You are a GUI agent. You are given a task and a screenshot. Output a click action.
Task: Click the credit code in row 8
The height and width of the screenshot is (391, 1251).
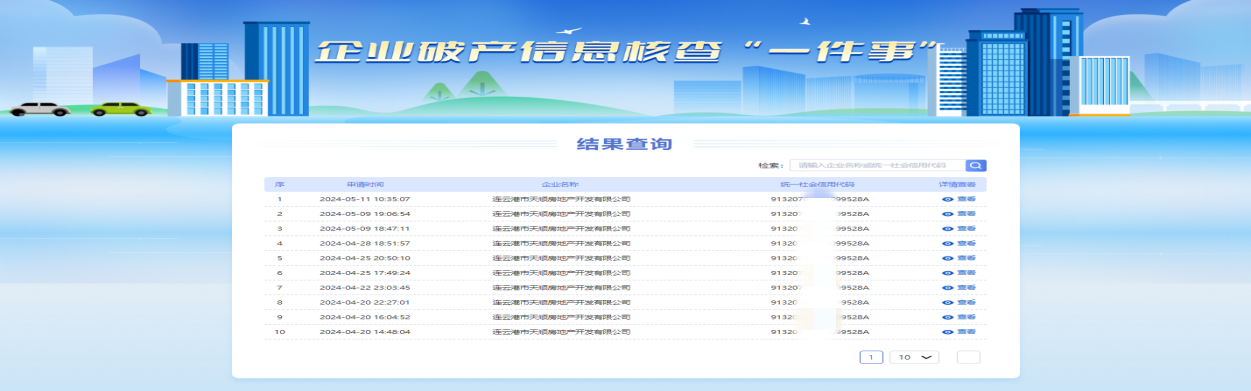(820, 302)
